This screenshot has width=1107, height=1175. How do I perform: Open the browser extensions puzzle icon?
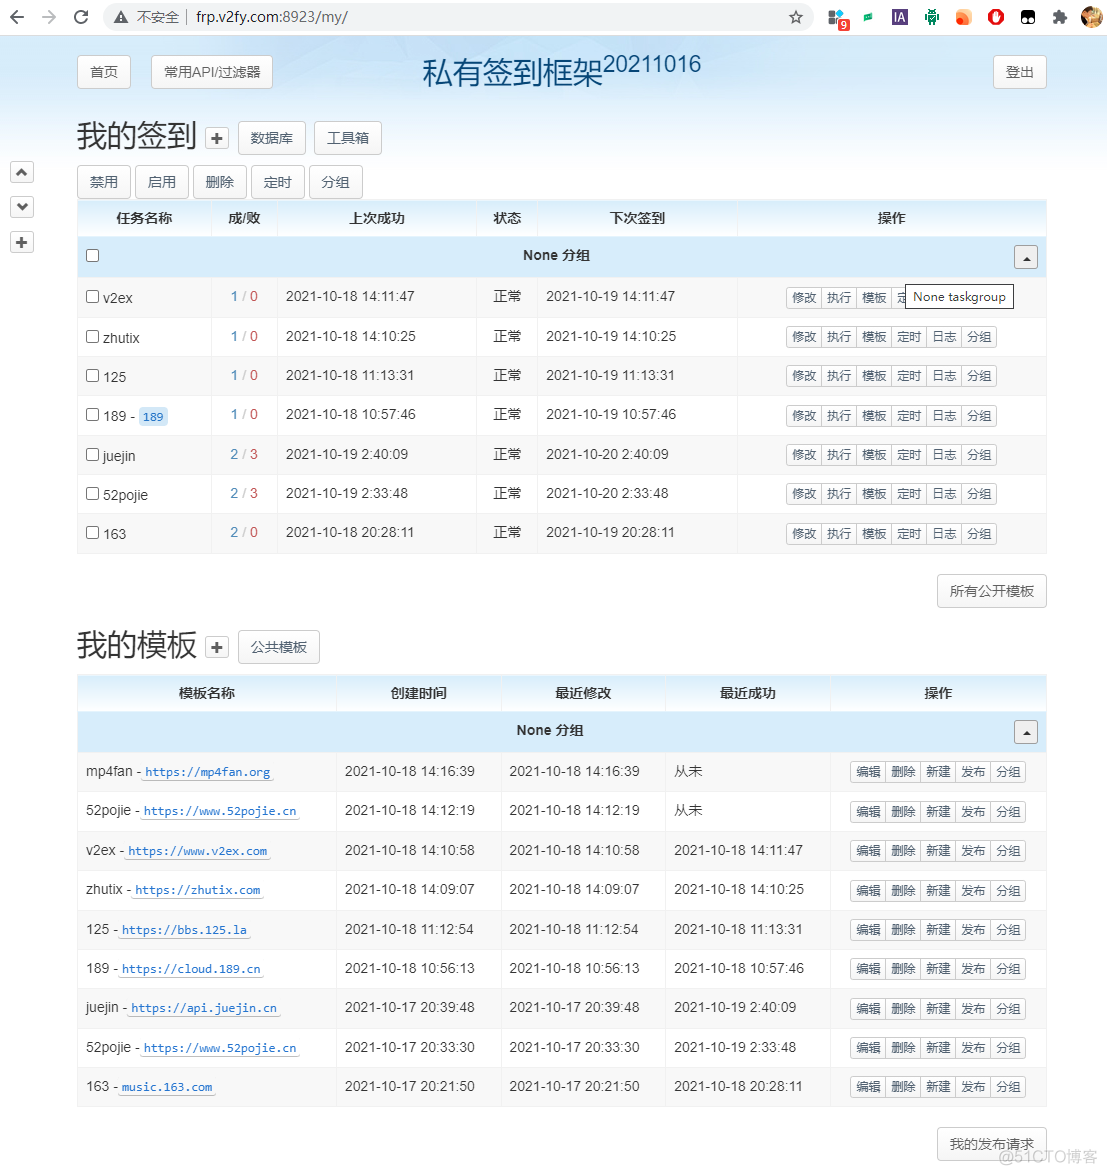[x=1059, y=16]
